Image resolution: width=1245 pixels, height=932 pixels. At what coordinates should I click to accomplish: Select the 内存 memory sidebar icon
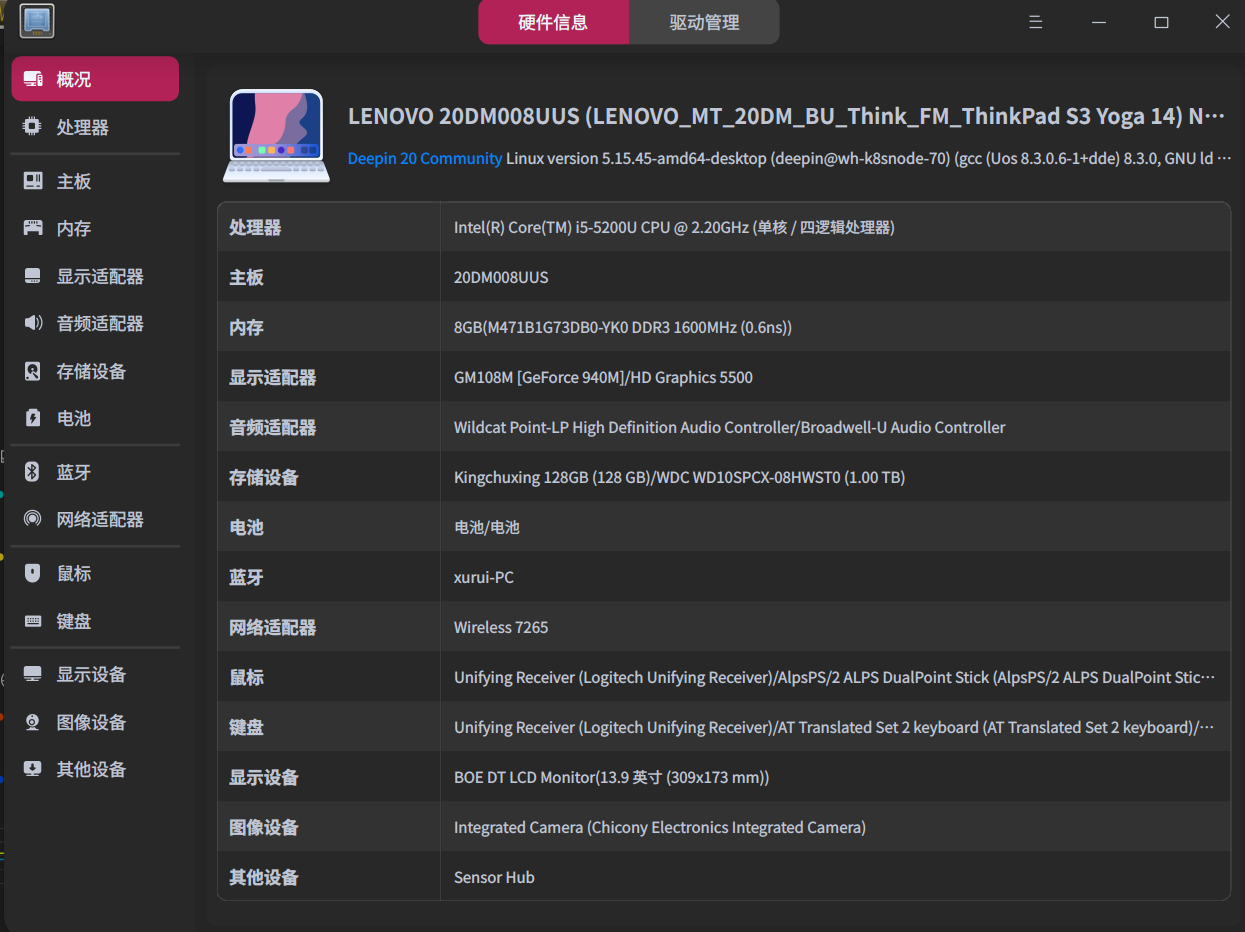pyautogui.click(x=33, y=228)
